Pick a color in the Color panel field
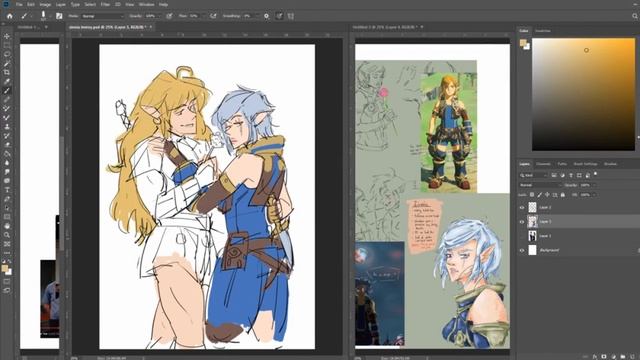 (583, 94)
